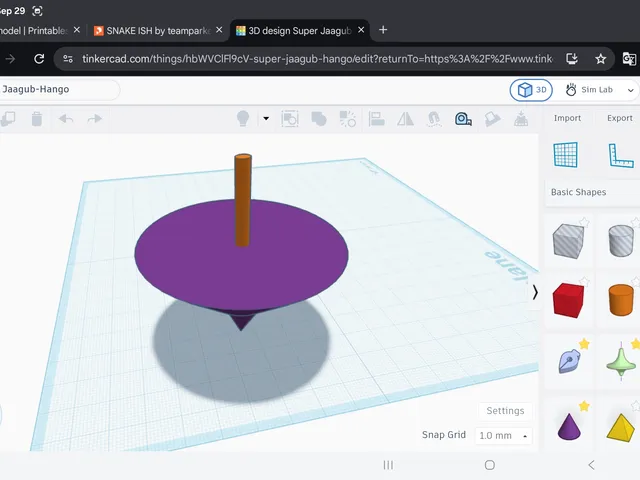The height and width of the screenshot is (480, 640).
Task: Toggle the 3D design view button
Action: pos(531,90)
